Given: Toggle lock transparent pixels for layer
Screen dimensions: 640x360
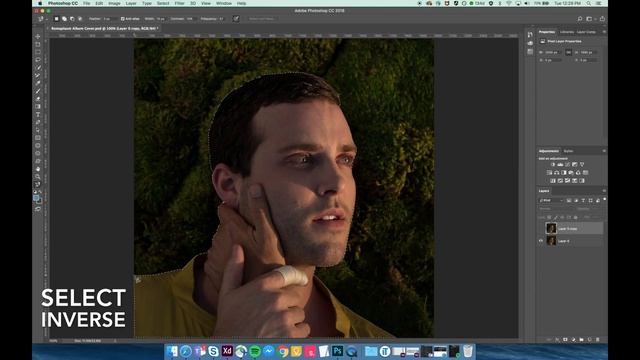Looking at the screenshot, I should click(549, 217).
